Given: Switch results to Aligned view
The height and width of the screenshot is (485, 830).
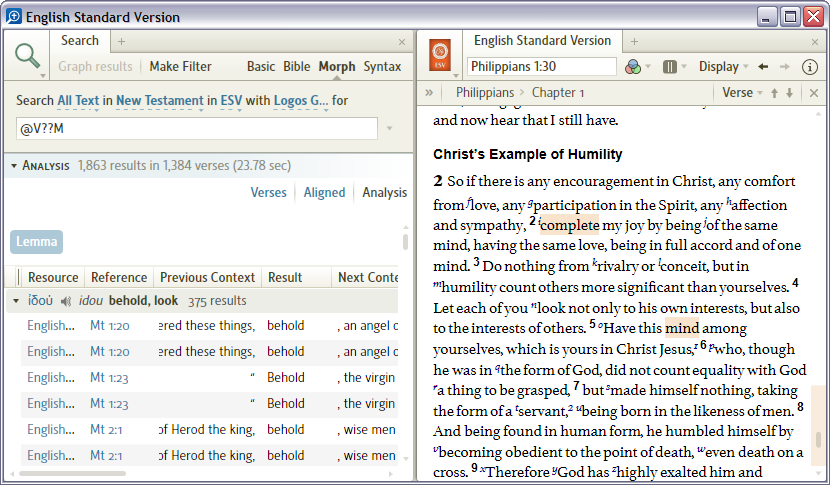Looking at the screenshot, I should tap(324, 193).
